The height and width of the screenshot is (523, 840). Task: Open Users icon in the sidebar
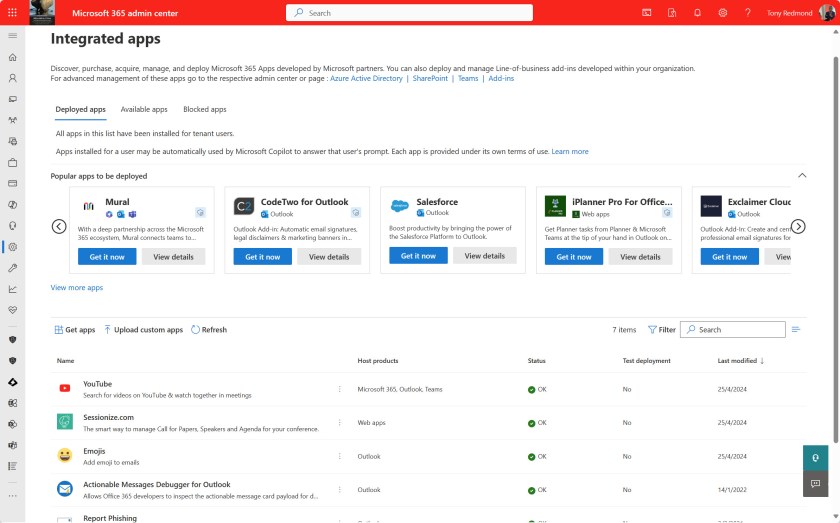12,78
